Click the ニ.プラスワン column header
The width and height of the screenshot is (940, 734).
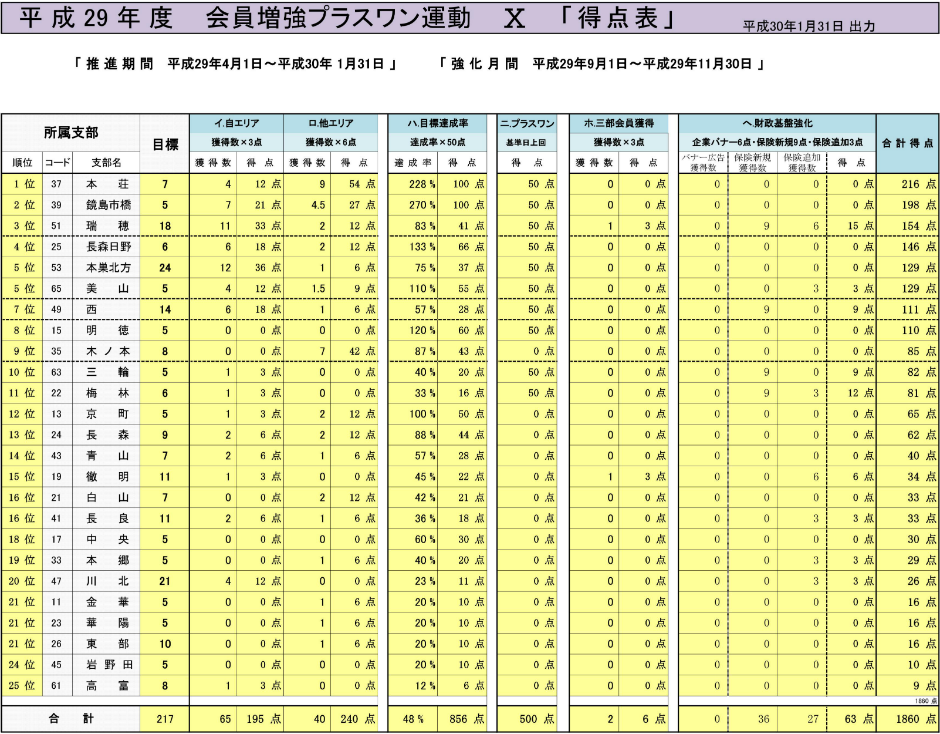[528, 124]
